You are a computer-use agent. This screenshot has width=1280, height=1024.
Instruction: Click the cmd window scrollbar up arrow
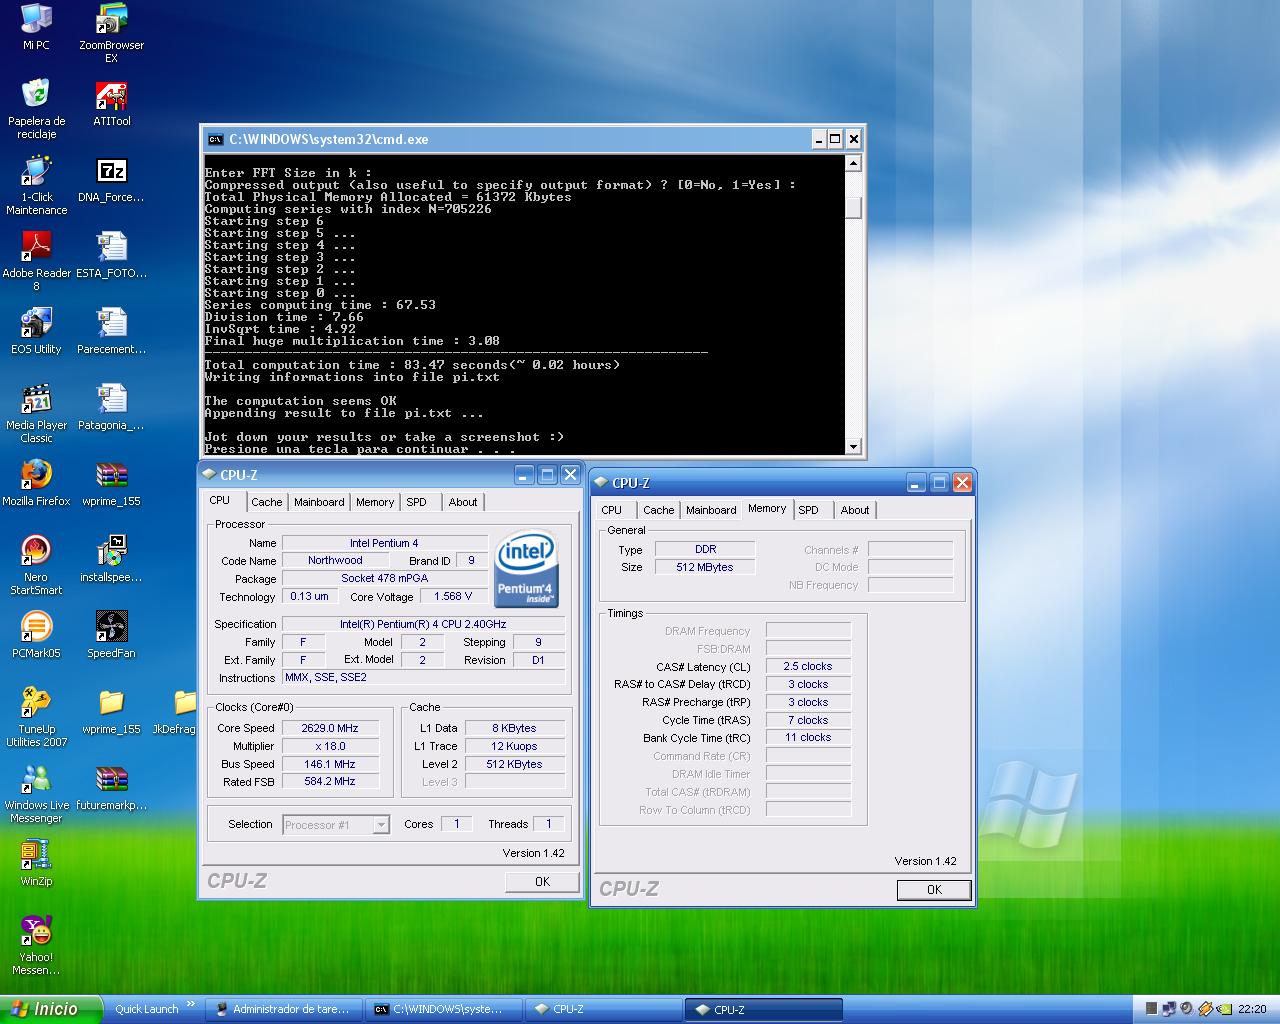click(x=853, y=164)
